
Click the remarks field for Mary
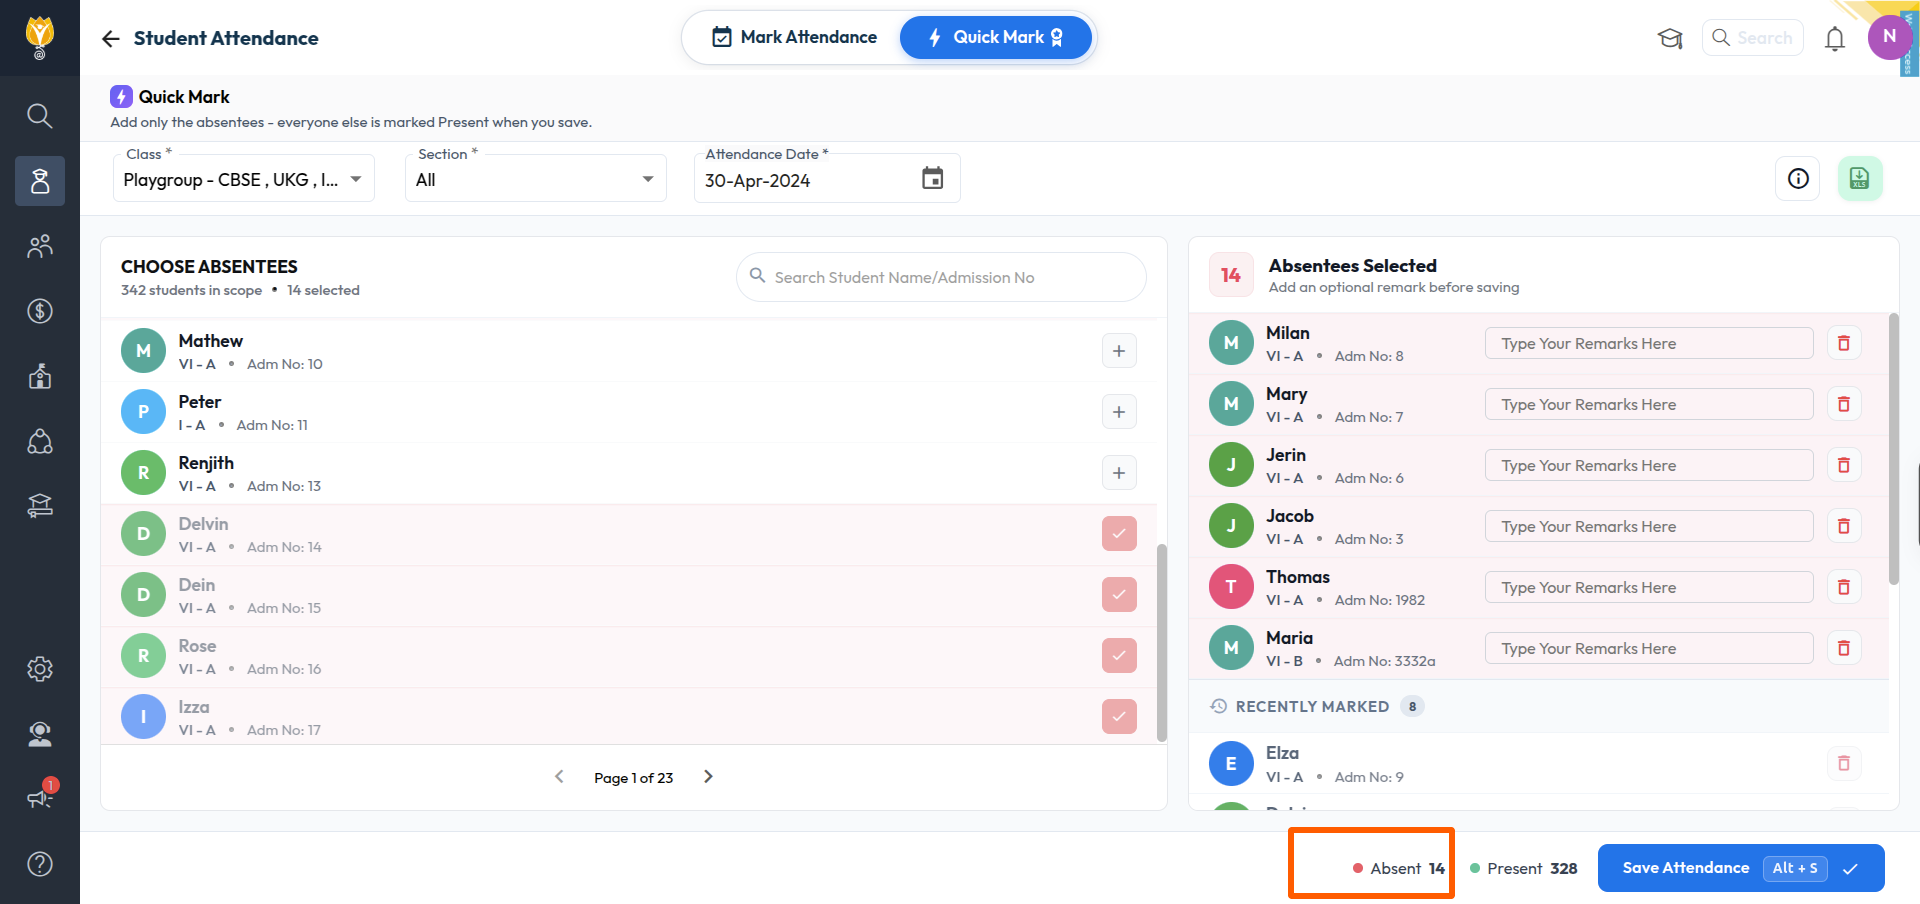(x=1649, y=404)
